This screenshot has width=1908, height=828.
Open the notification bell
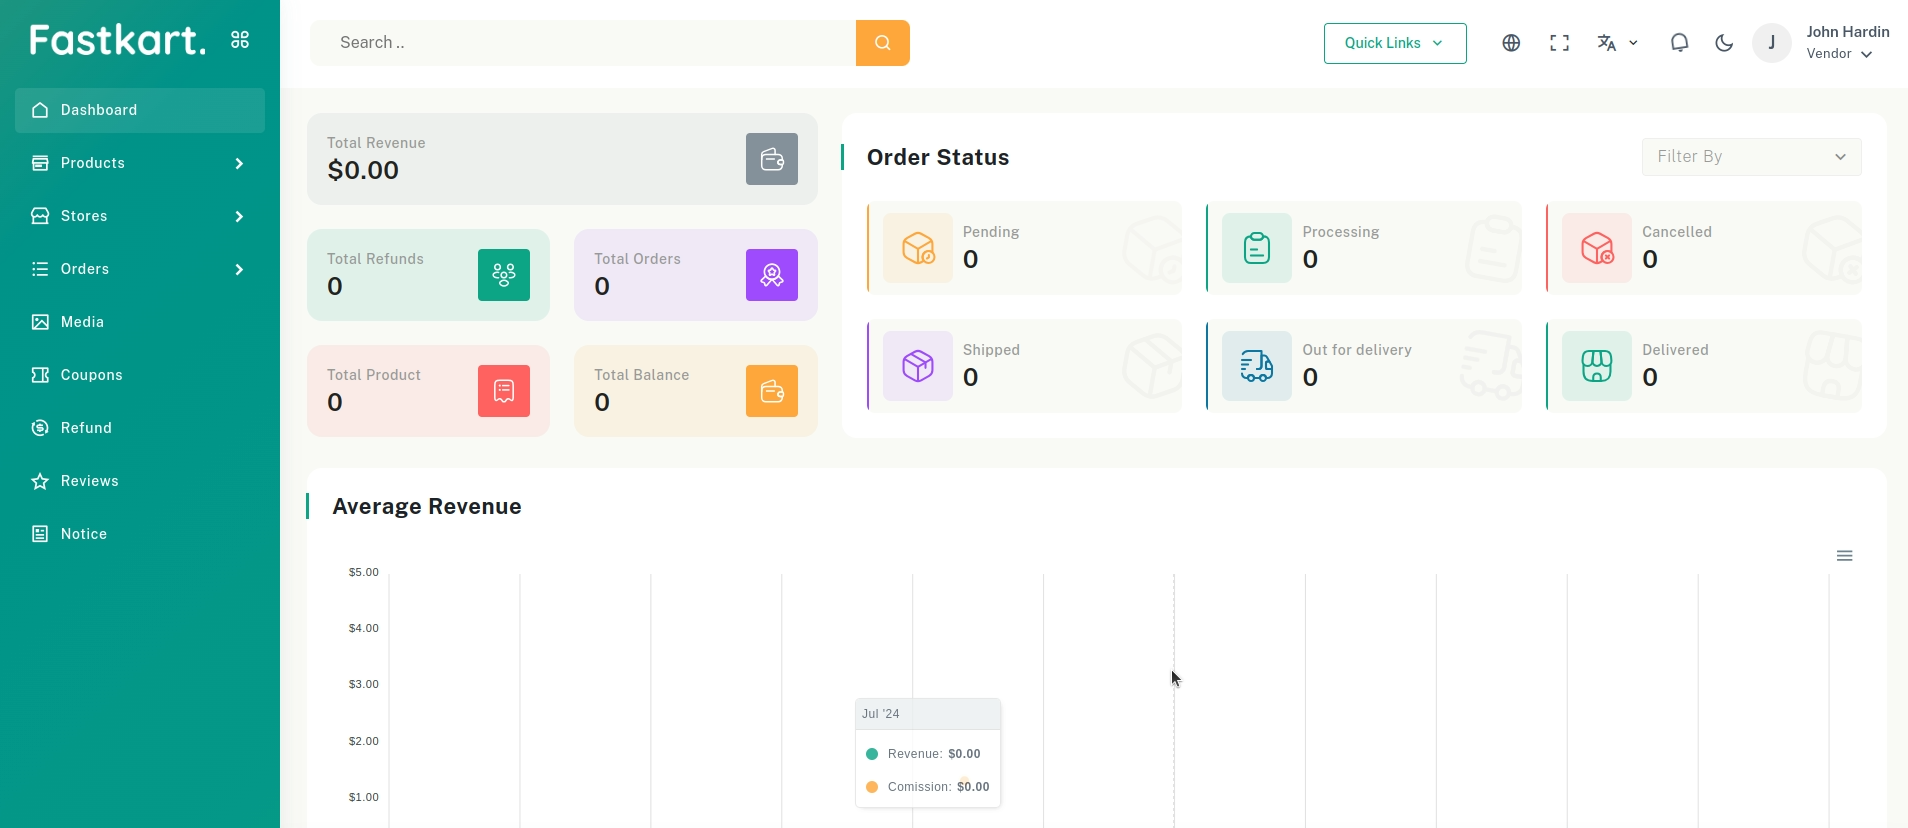[x=1679, y=43]
